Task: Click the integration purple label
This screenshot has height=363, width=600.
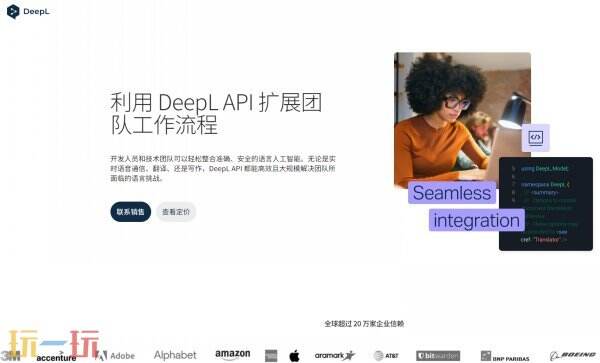Action: coord(476,220)
